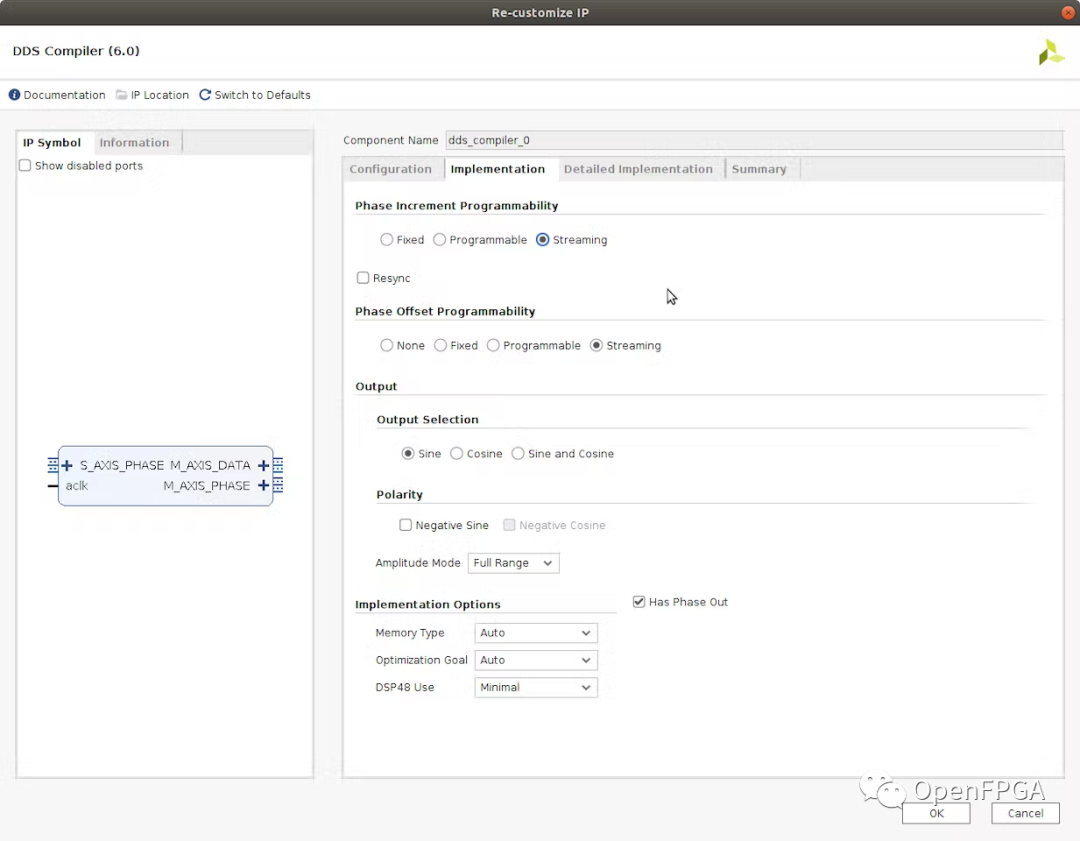The image size is (1080, 841).
Task: Click the M_AXIS_PHASE port label
Action: [207, 486]
